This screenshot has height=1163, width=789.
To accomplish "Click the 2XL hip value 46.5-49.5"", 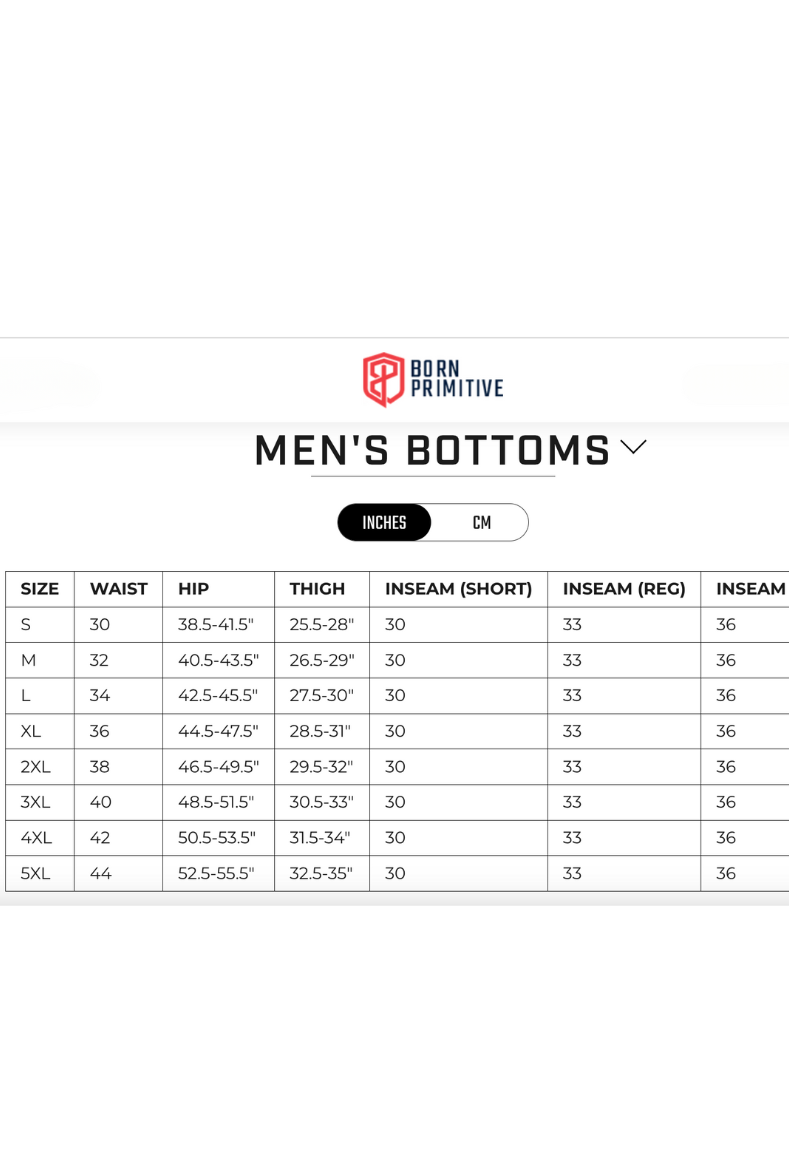I will 218,767.
